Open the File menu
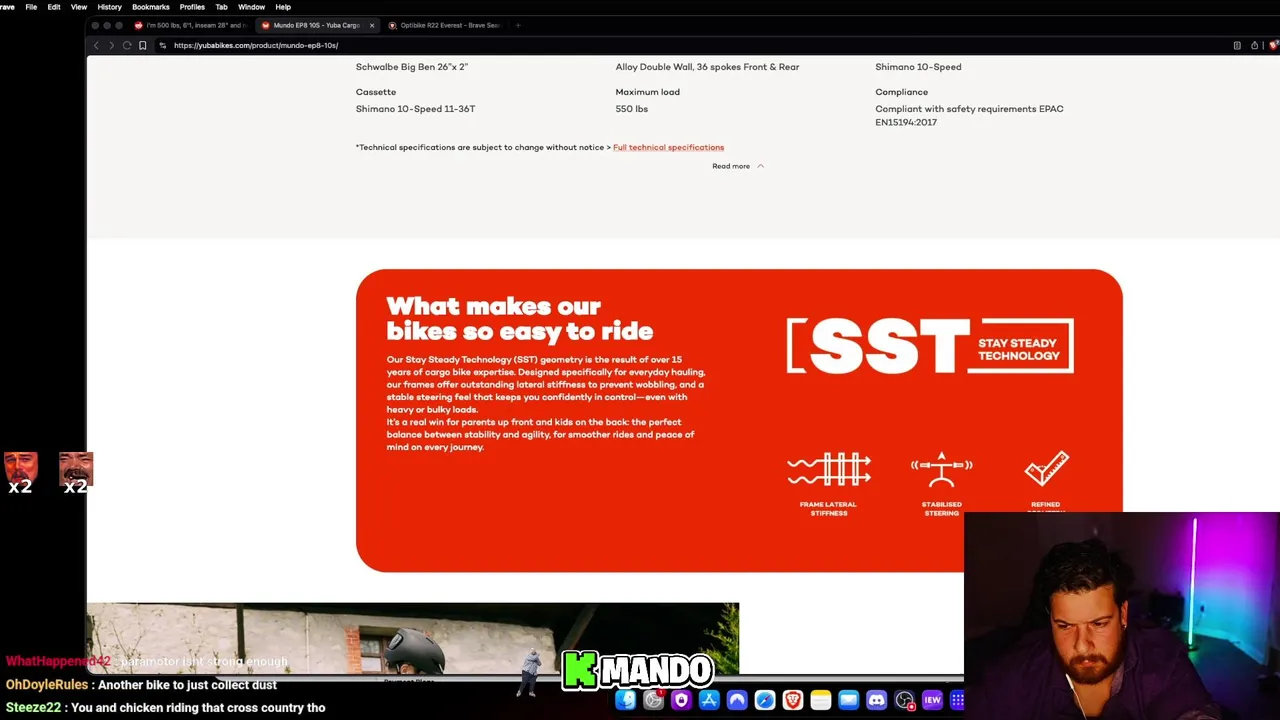The height and width of the screenshot is (720, 1280). coord(31,7)
